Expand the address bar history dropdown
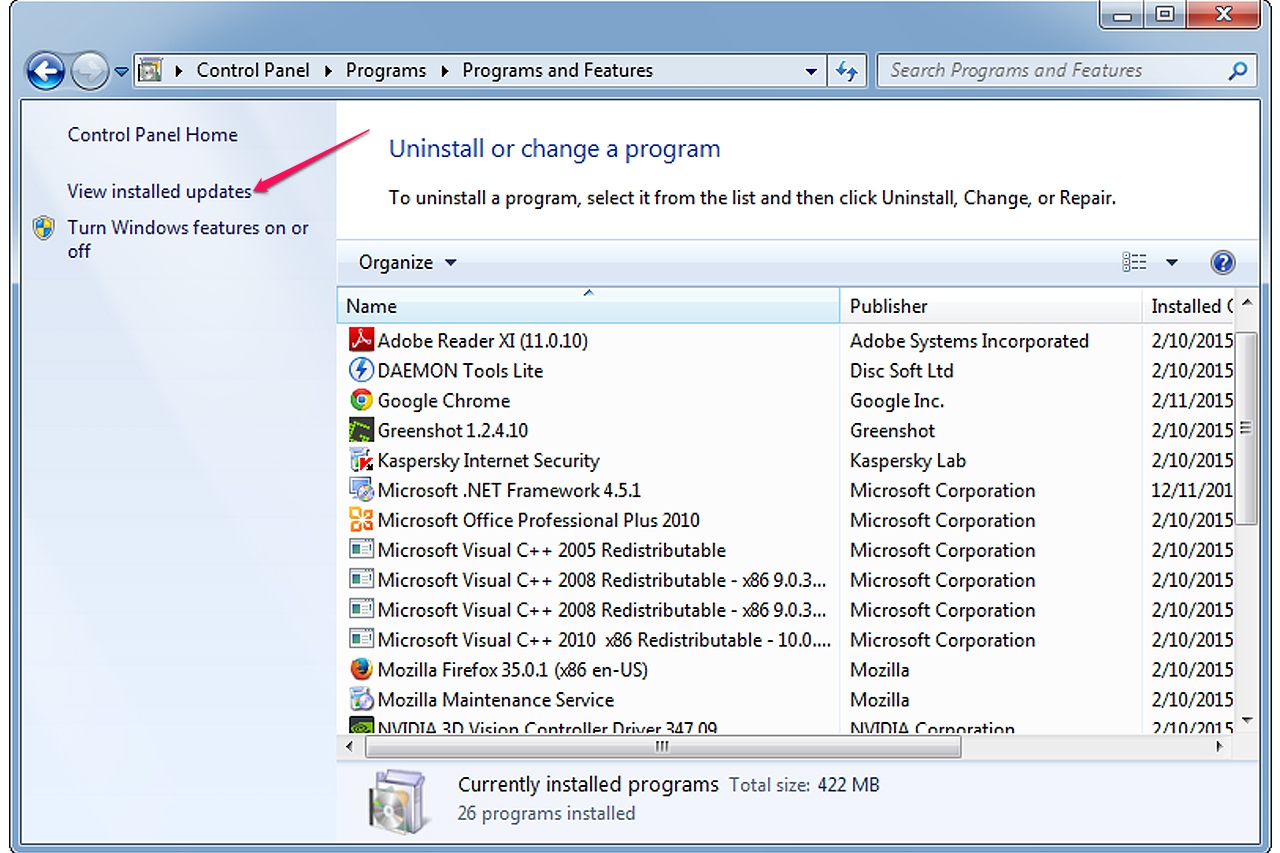Screen dimensions: 1280x853 pyautogui.click(x=811, y=71)
